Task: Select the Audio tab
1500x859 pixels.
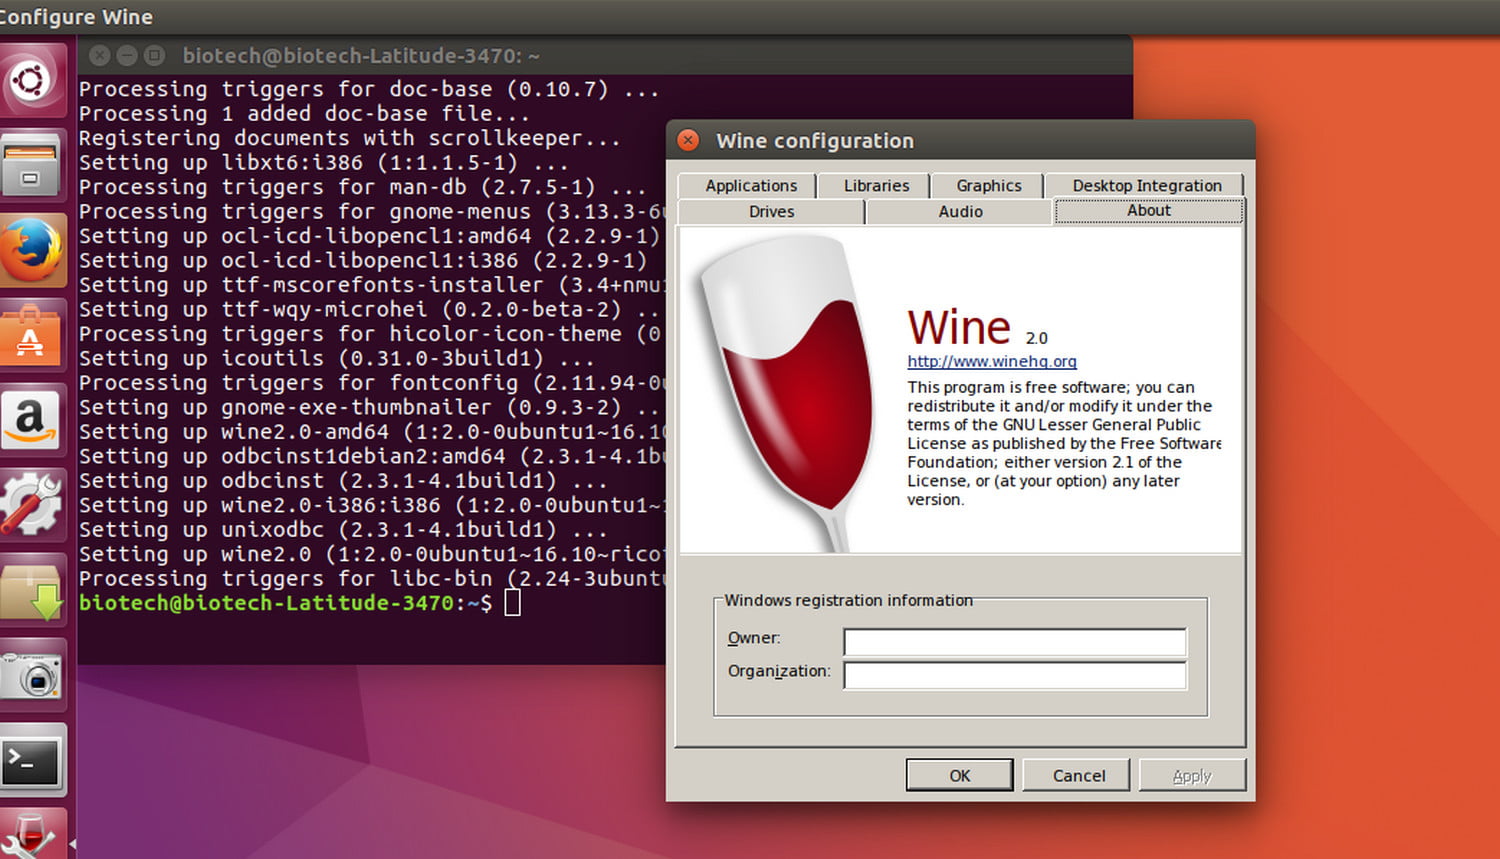Action: pyautogui.click(x=960, y=212)
